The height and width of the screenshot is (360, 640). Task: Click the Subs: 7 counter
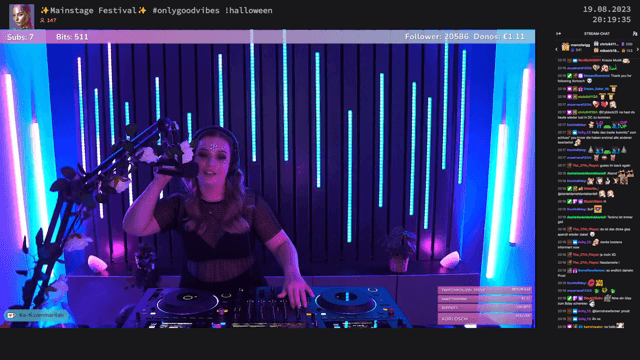click(x=20, y=37)
